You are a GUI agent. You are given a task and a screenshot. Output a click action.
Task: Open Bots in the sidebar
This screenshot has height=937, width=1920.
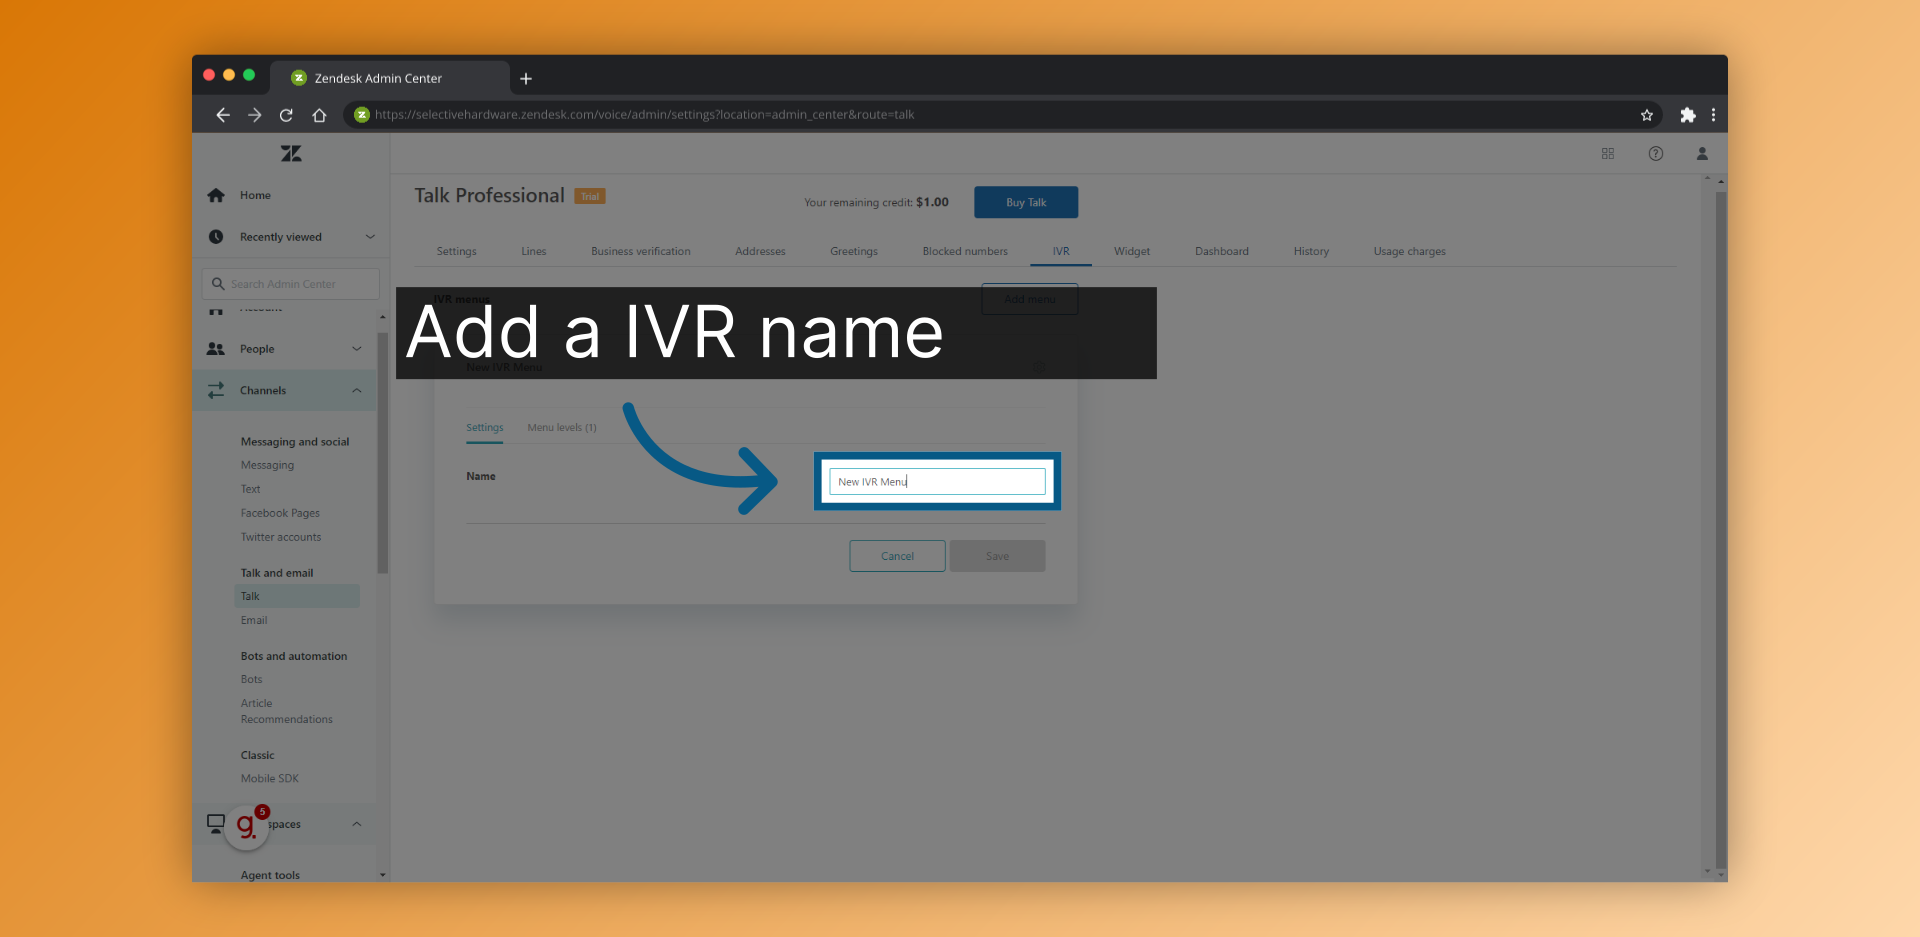tap(251, 679)
